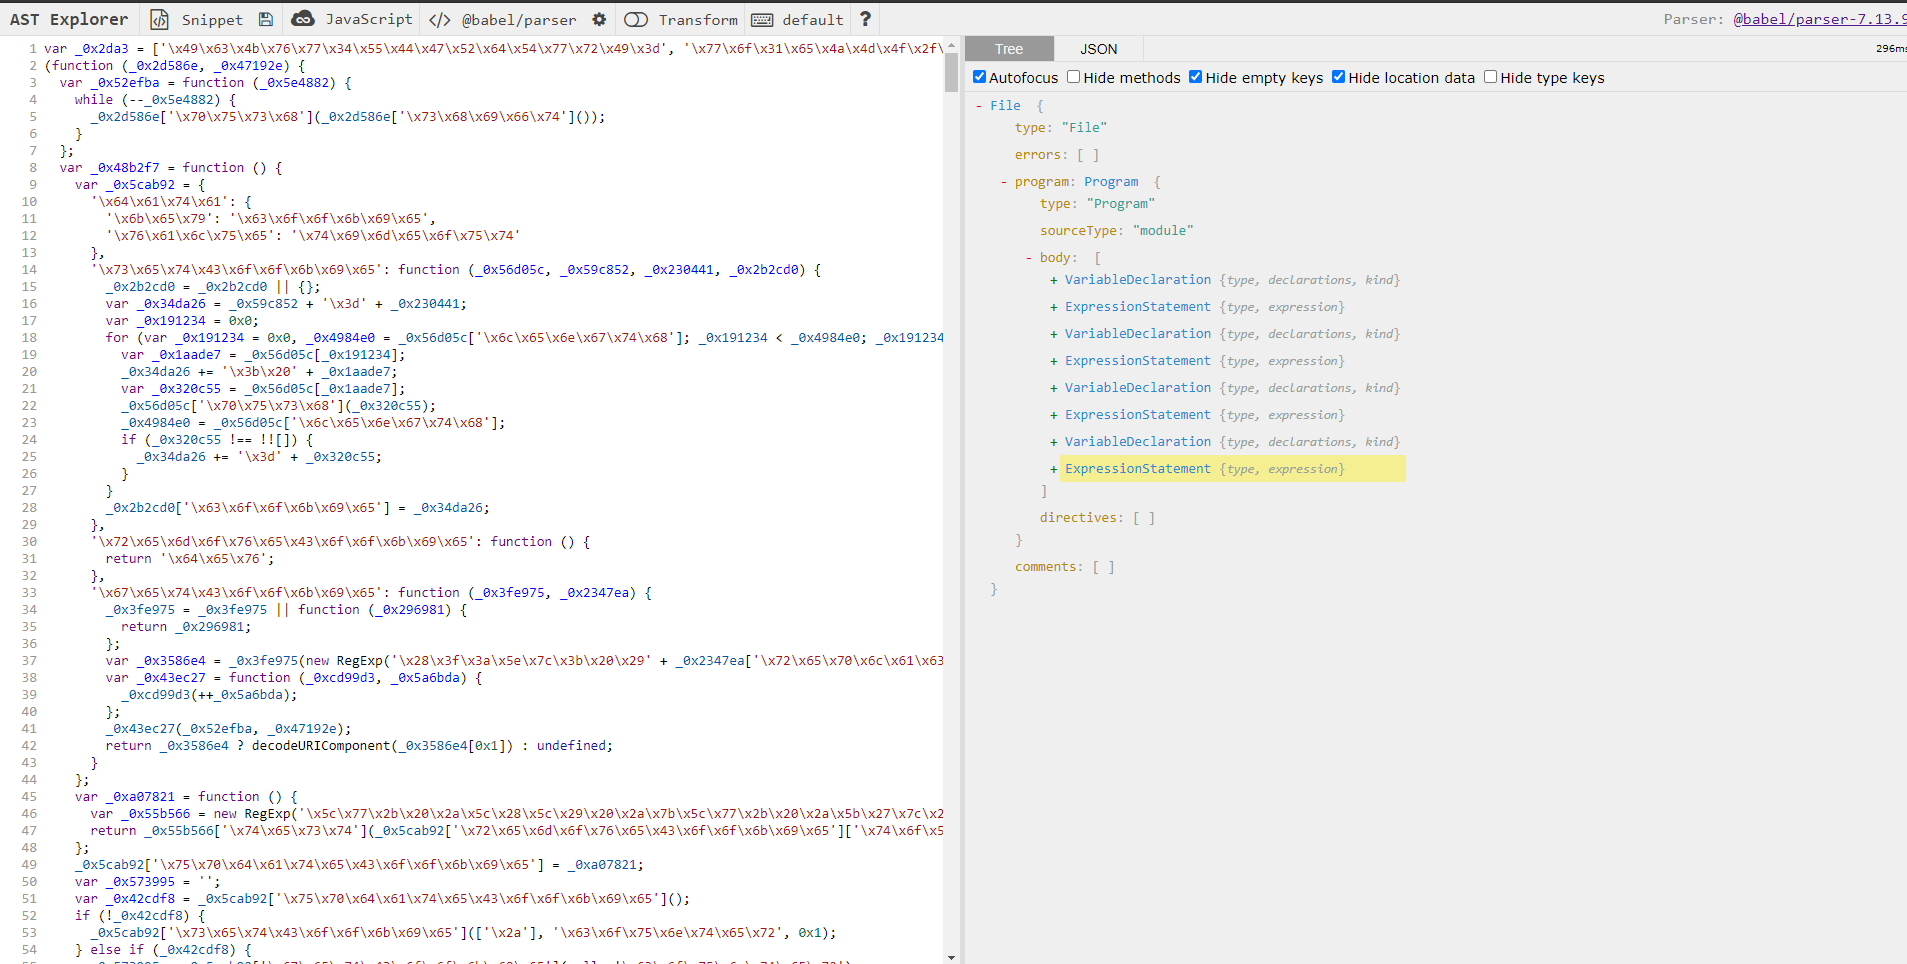Click code line 3 with _0x52efba
This screenshot has width=1907, height=964.
tap(205, 83)
